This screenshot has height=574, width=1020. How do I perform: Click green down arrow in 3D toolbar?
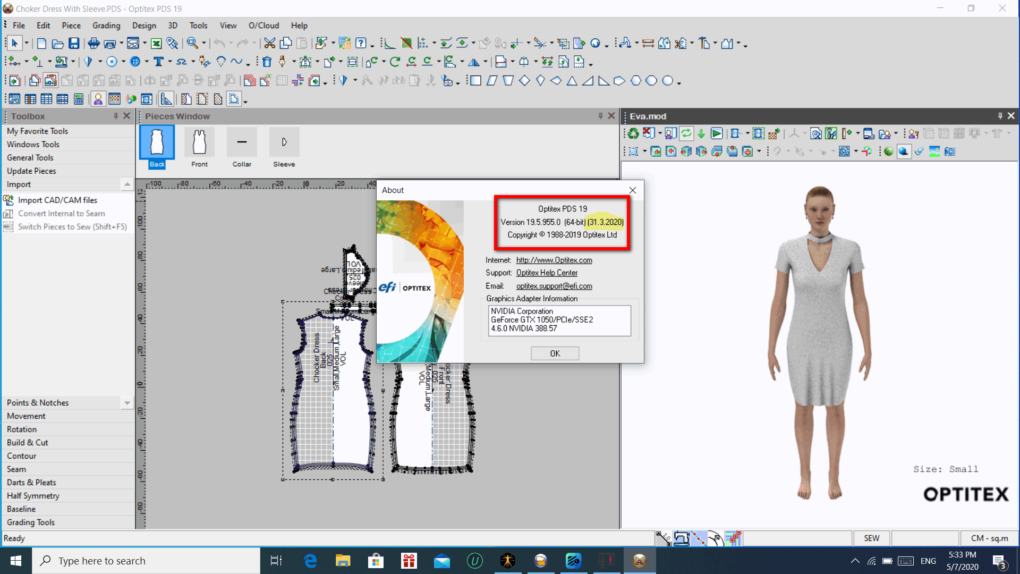[701, 133]
